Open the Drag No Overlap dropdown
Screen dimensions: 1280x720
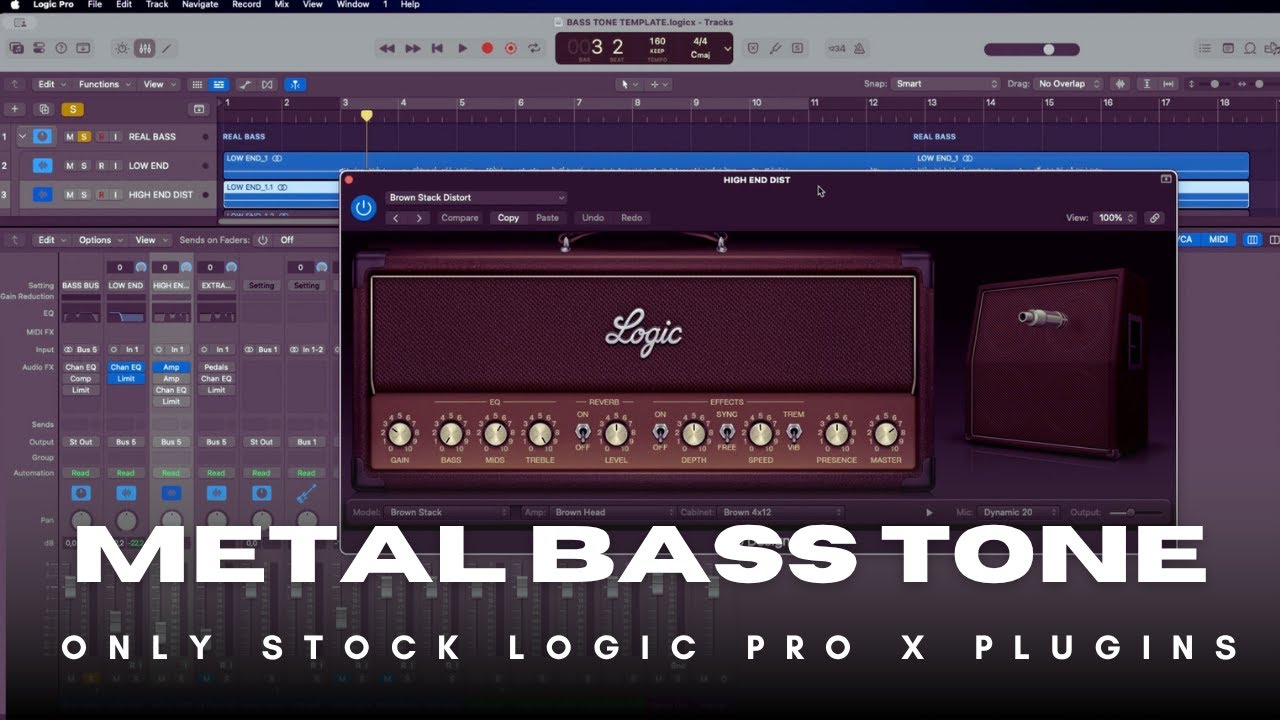tap(1068, 84)
